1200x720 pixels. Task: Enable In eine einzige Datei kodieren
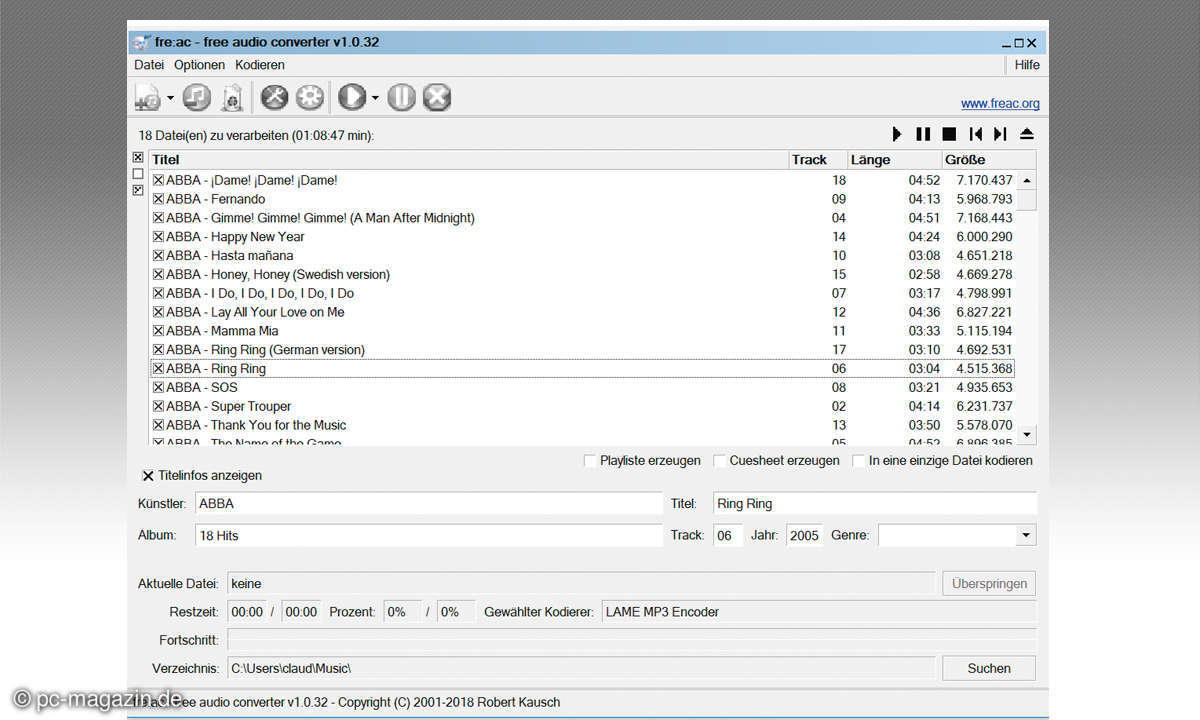859,461
